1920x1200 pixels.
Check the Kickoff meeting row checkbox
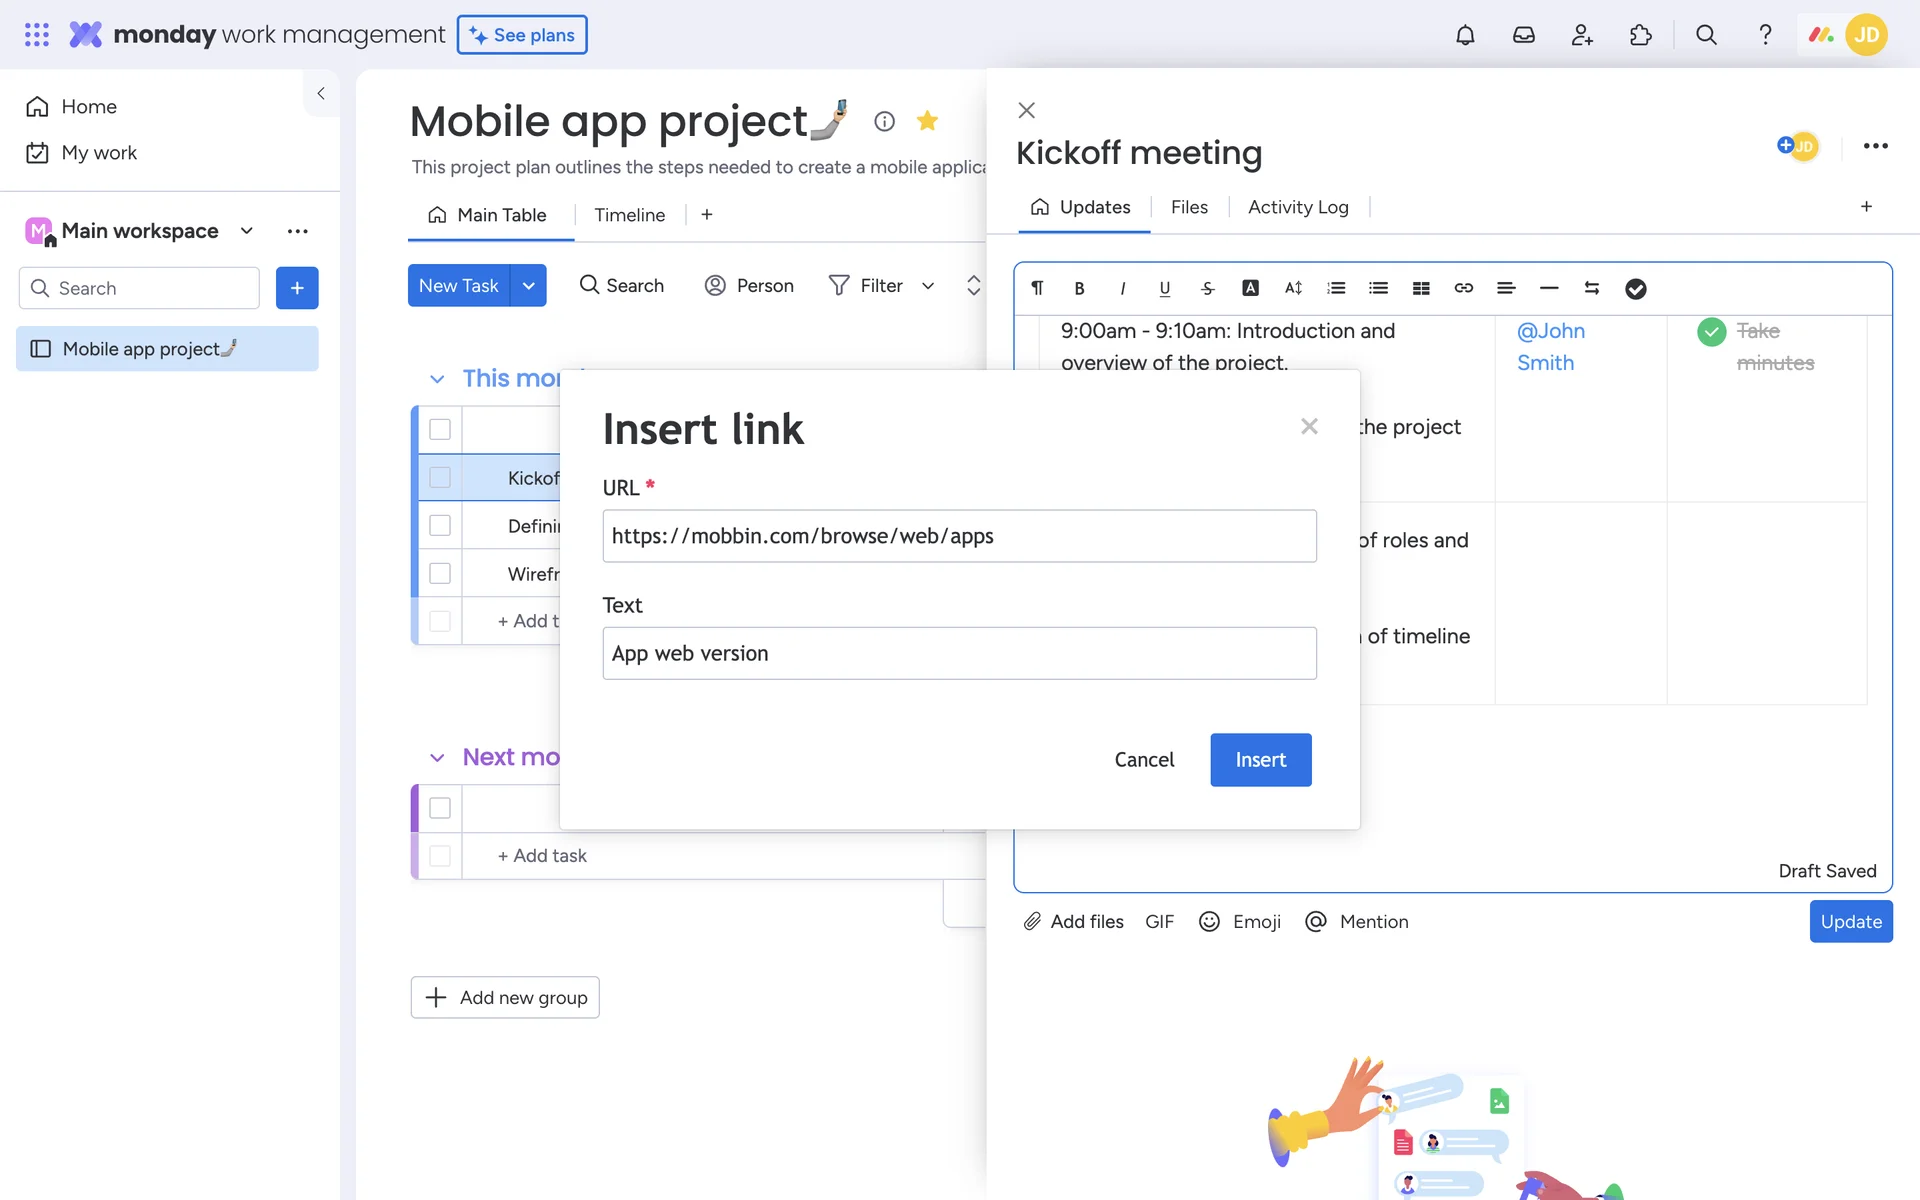[440, 478]
